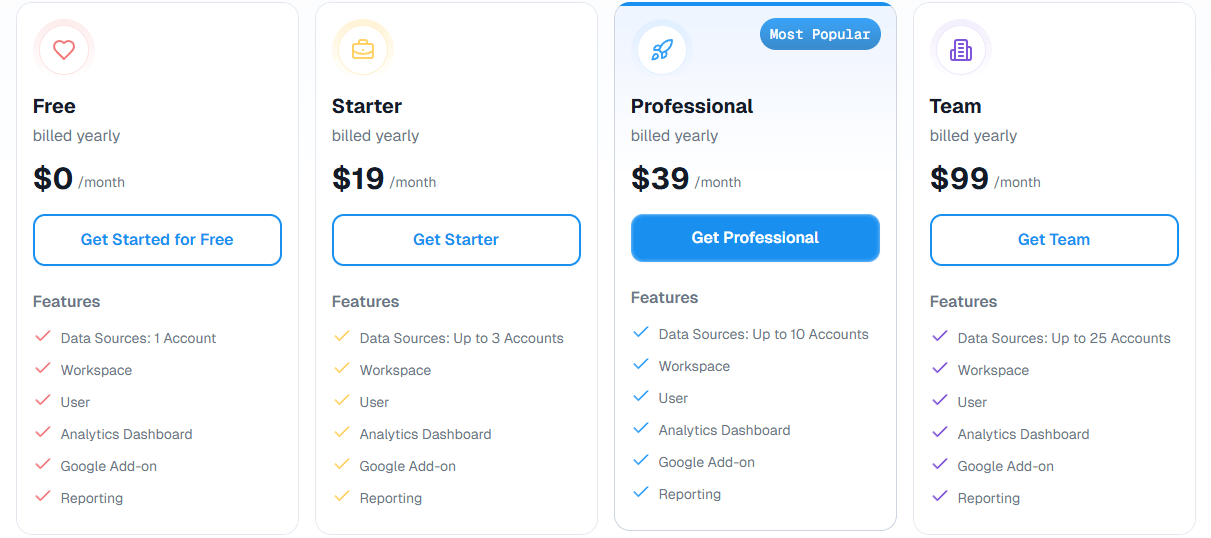The width and height of the screenshot is (1211, 538).
Task: Click the rocket icon on Professional plan
Action: click(662, 49)
